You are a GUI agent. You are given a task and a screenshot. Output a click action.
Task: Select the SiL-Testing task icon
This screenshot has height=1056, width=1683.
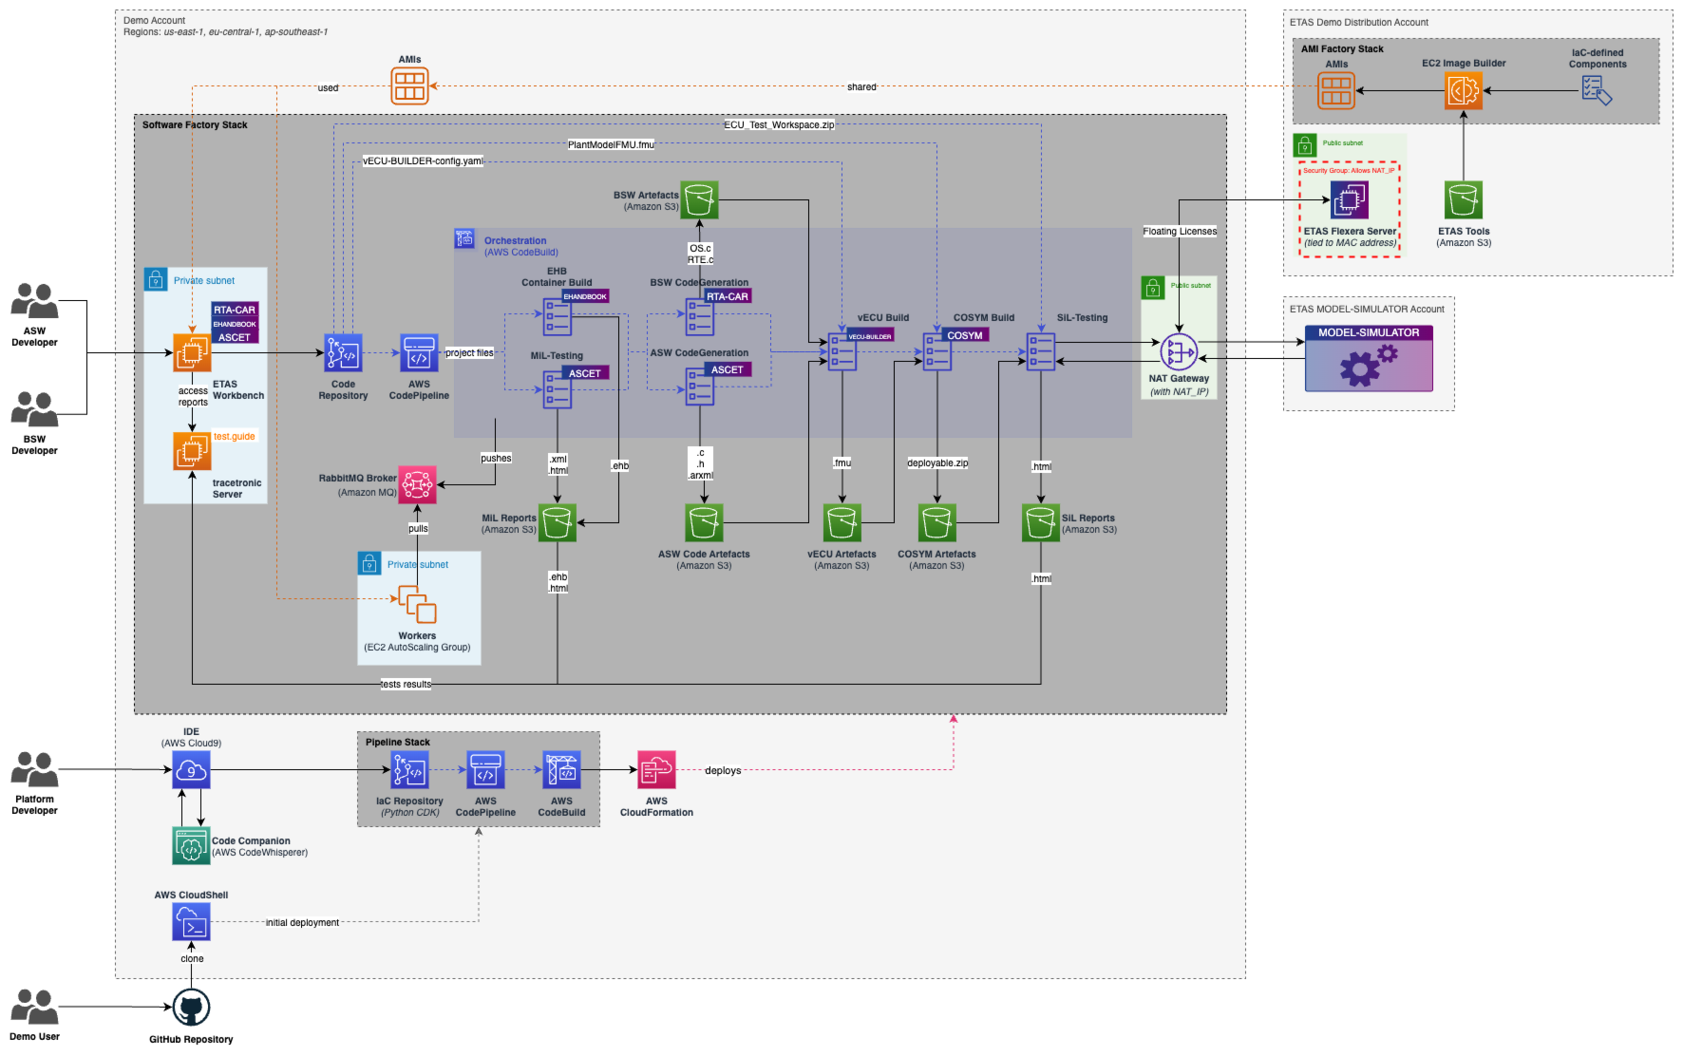click(x=1041, y=352)
